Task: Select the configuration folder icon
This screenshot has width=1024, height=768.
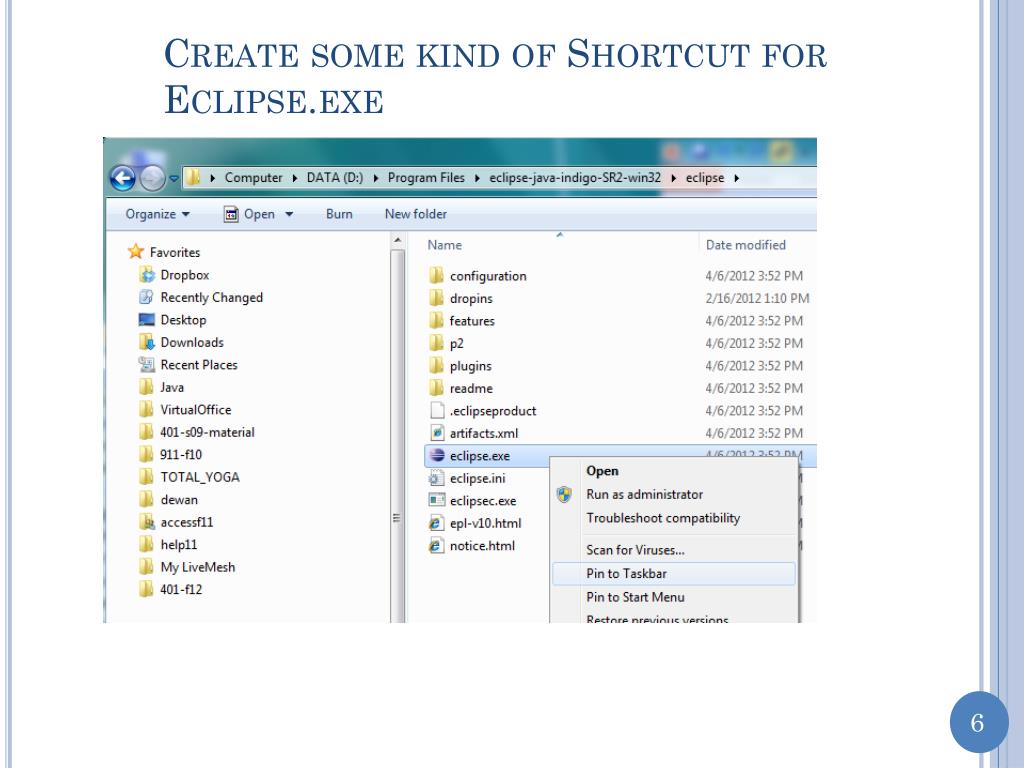Action: [436, 276]
